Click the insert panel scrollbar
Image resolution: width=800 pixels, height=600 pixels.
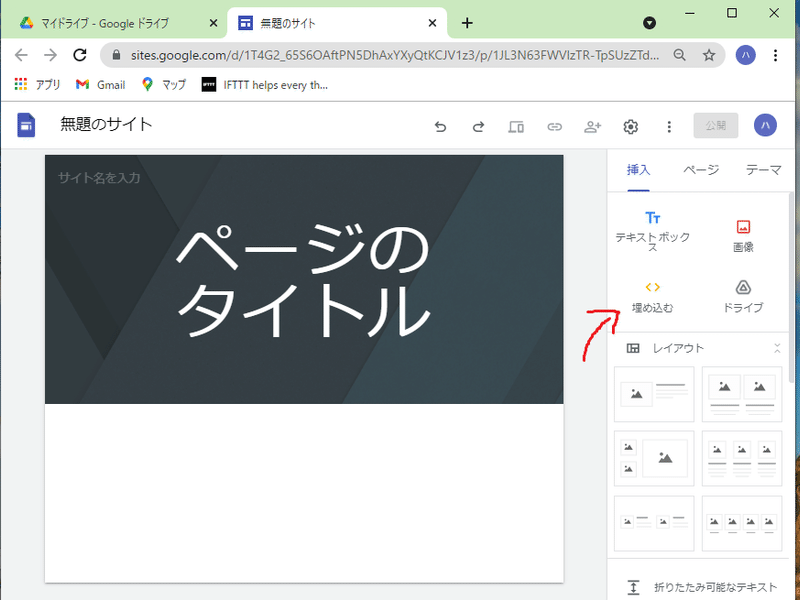791,286
